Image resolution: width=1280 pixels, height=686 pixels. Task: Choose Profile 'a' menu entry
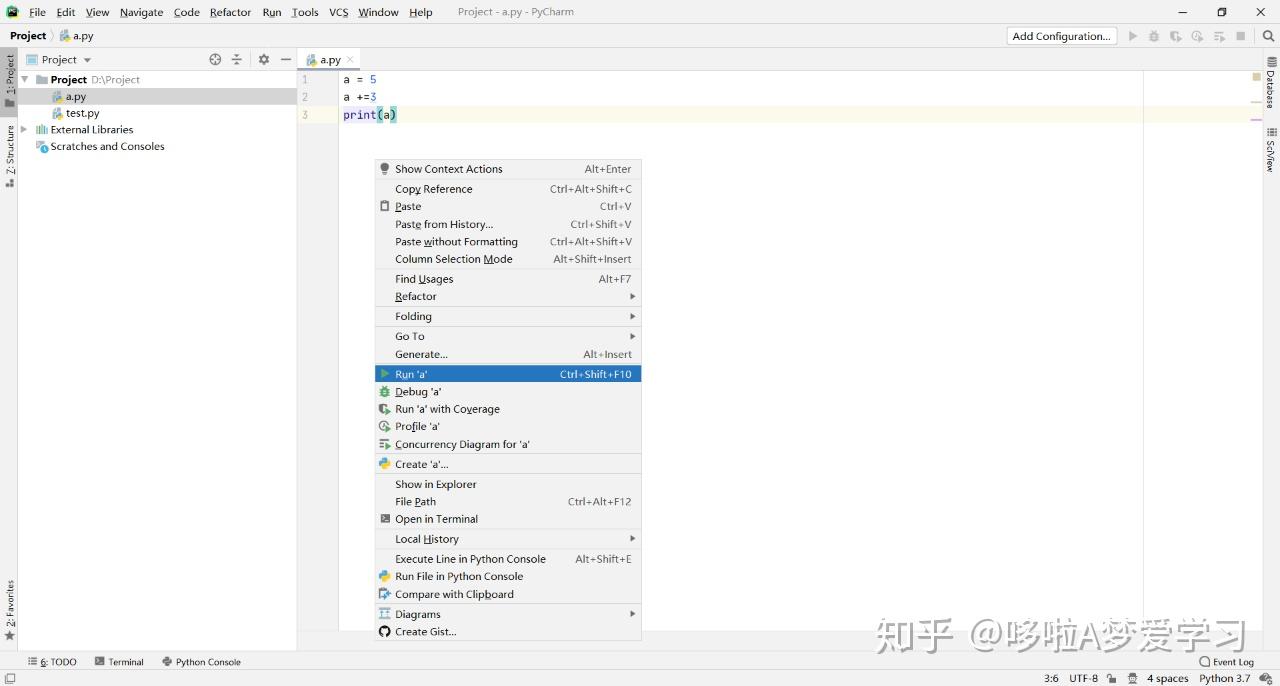point(508,426)
